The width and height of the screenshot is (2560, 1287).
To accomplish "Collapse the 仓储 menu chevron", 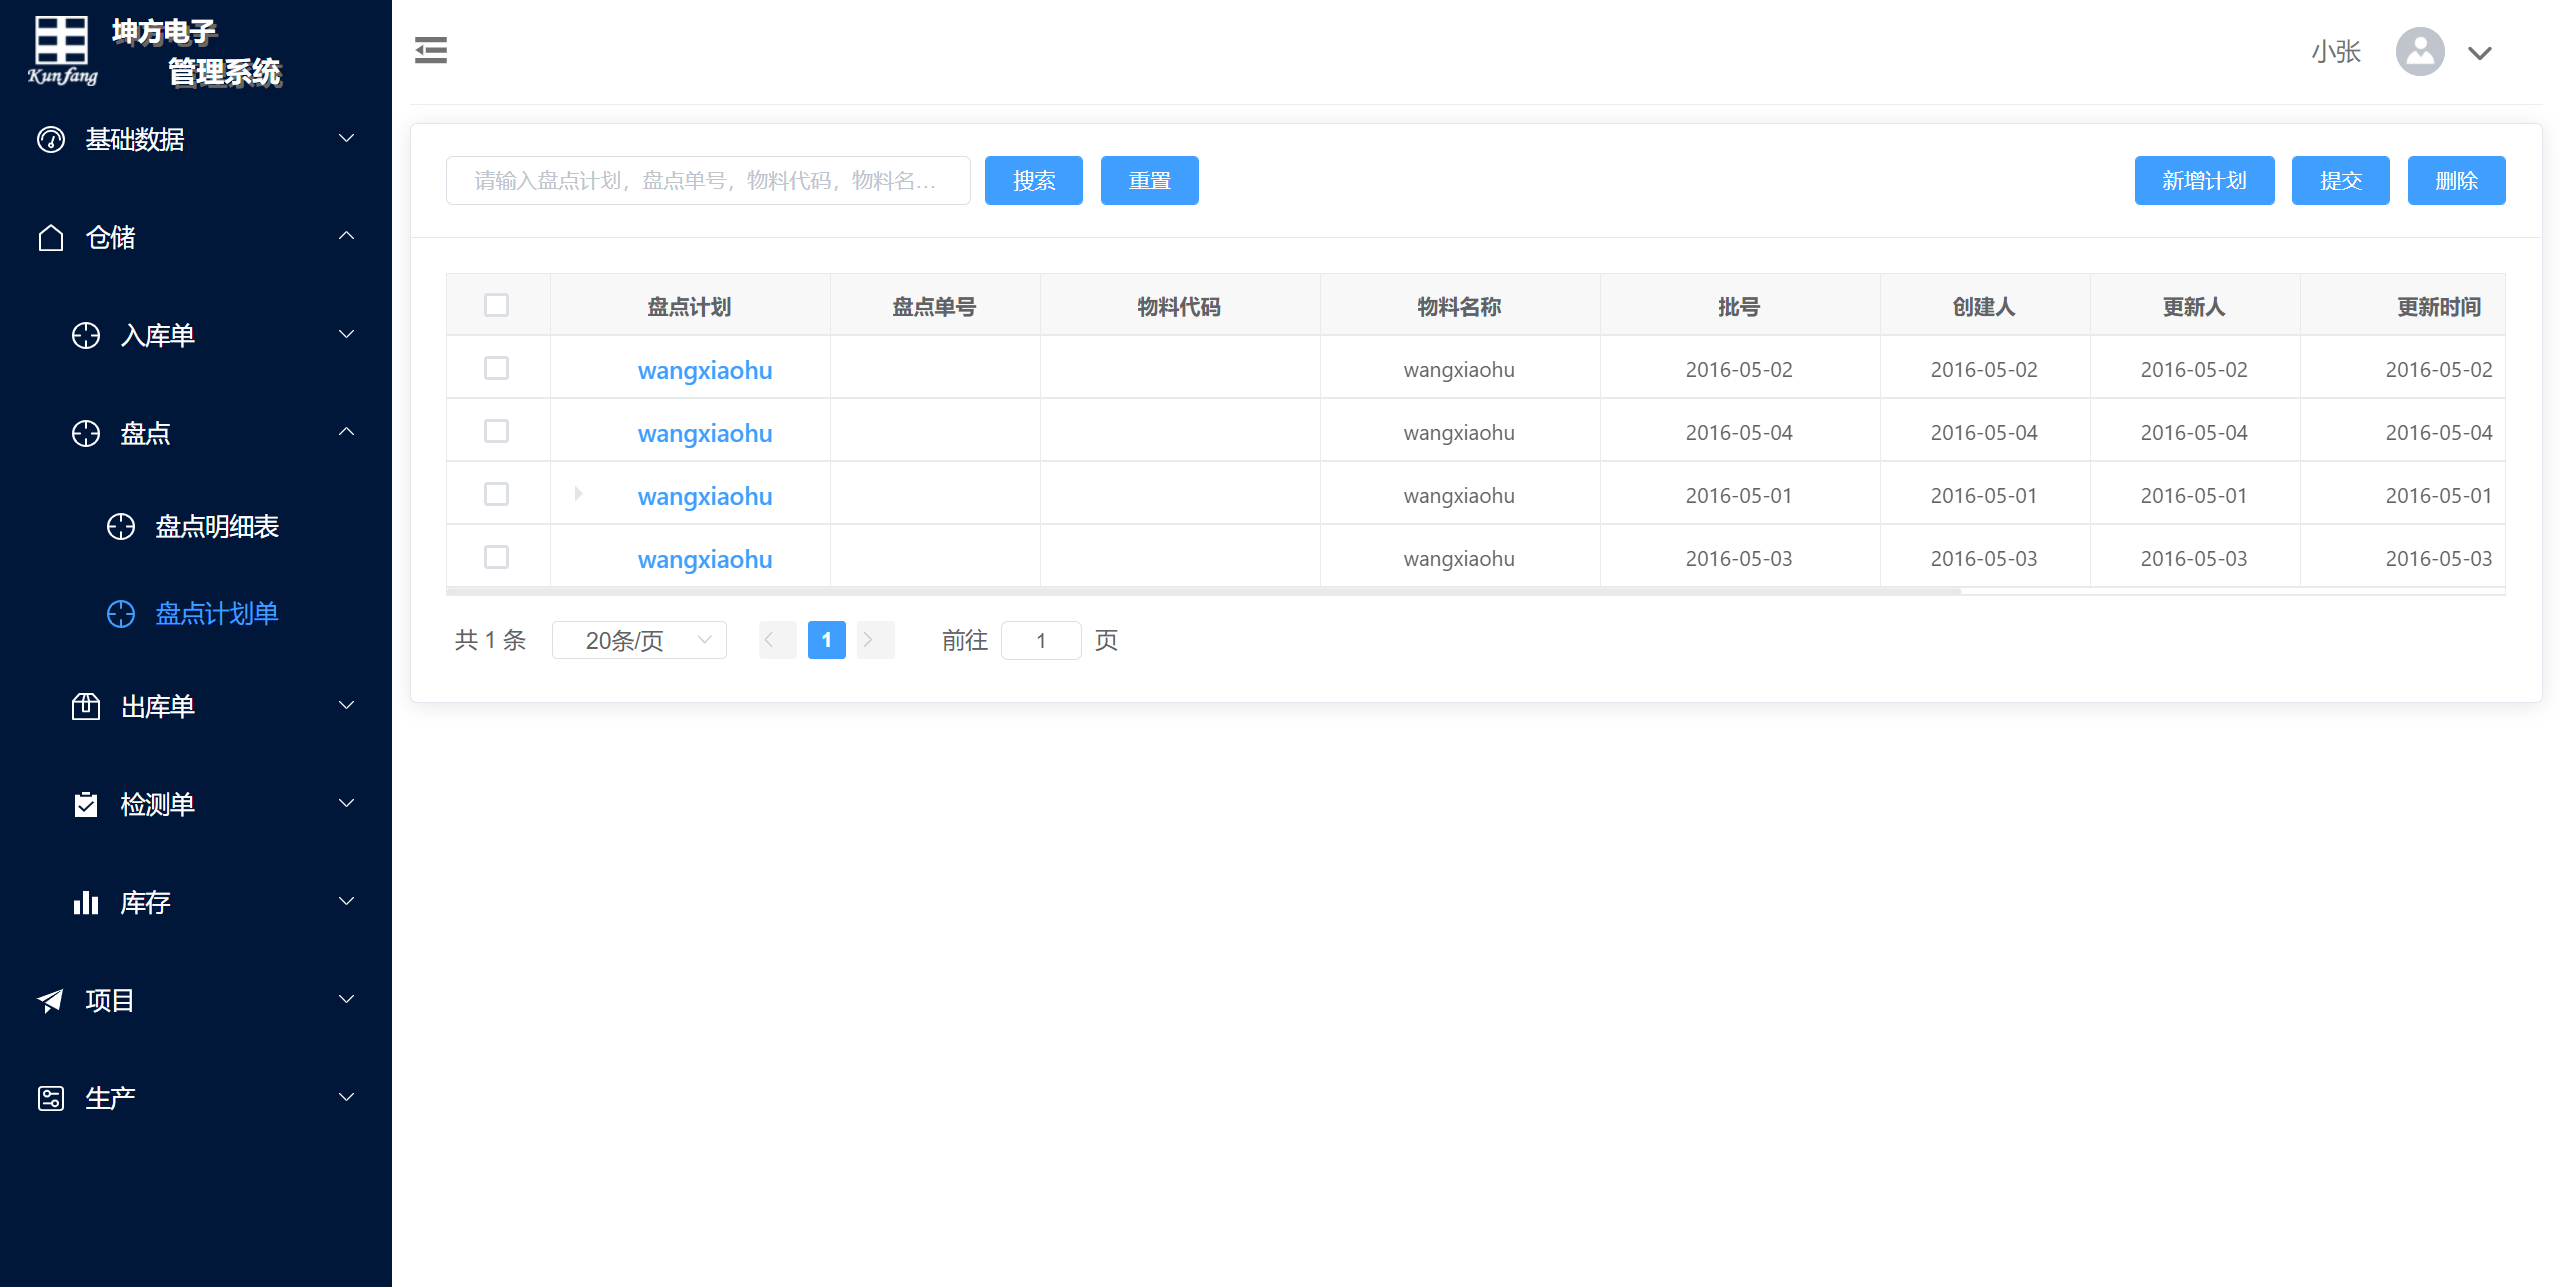I will [x=347, y=236].
